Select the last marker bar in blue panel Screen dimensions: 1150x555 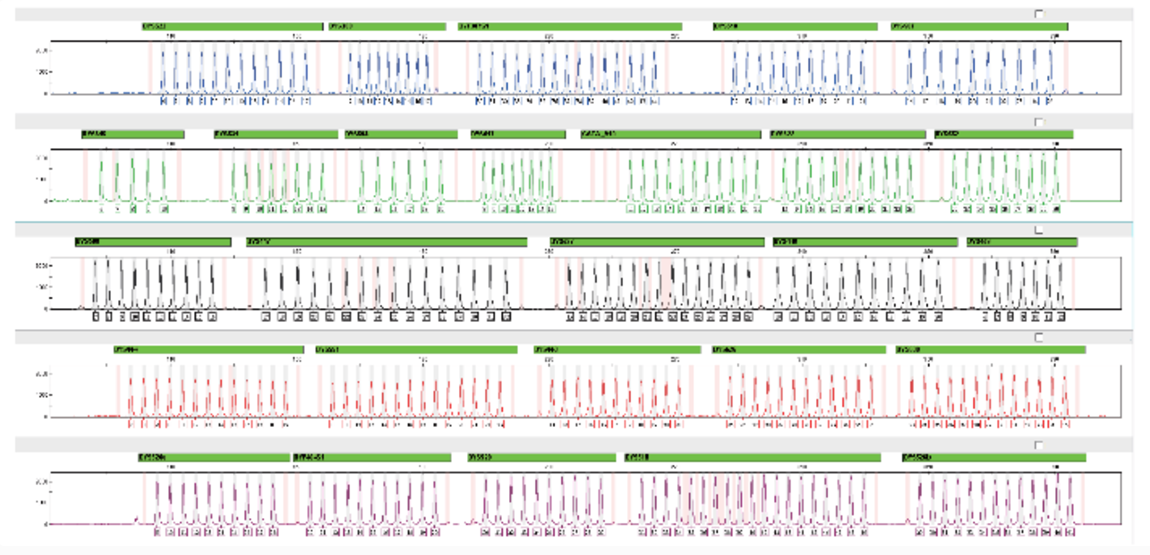click(979, 26)
